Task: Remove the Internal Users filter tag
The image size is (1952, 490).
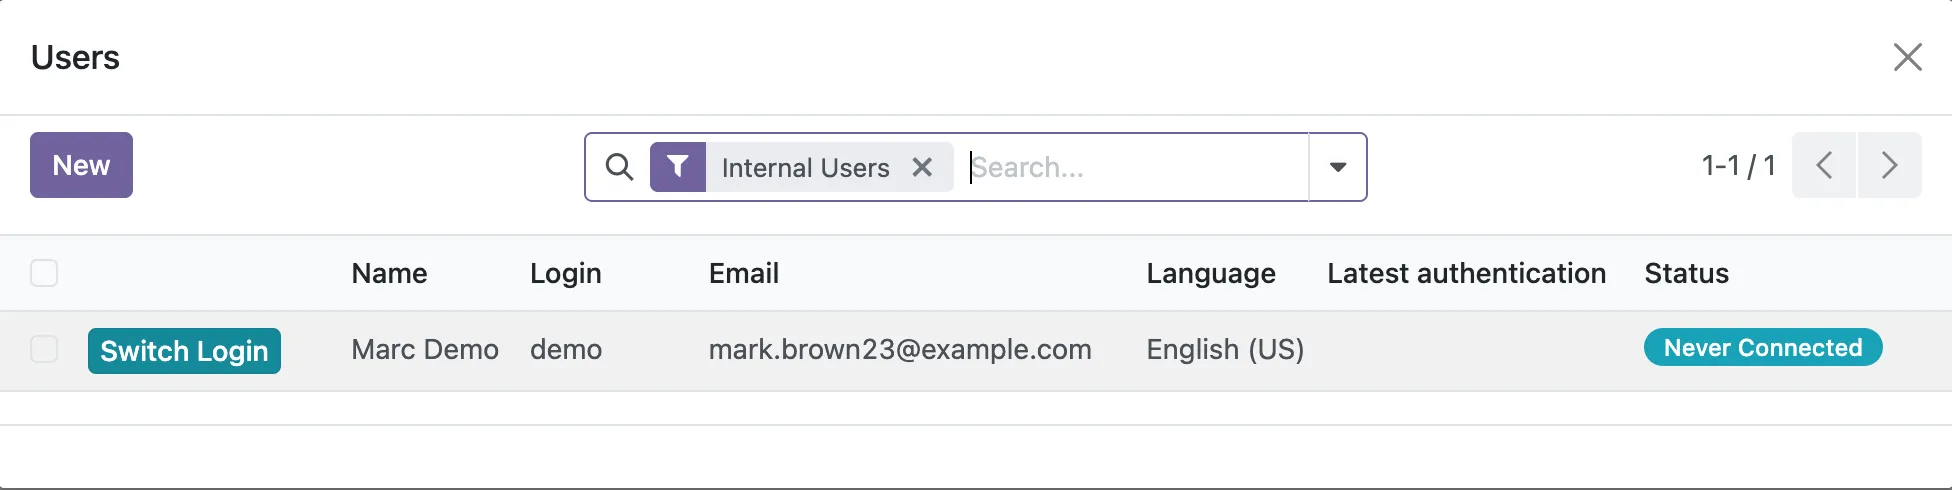Action: coord(922,167)
